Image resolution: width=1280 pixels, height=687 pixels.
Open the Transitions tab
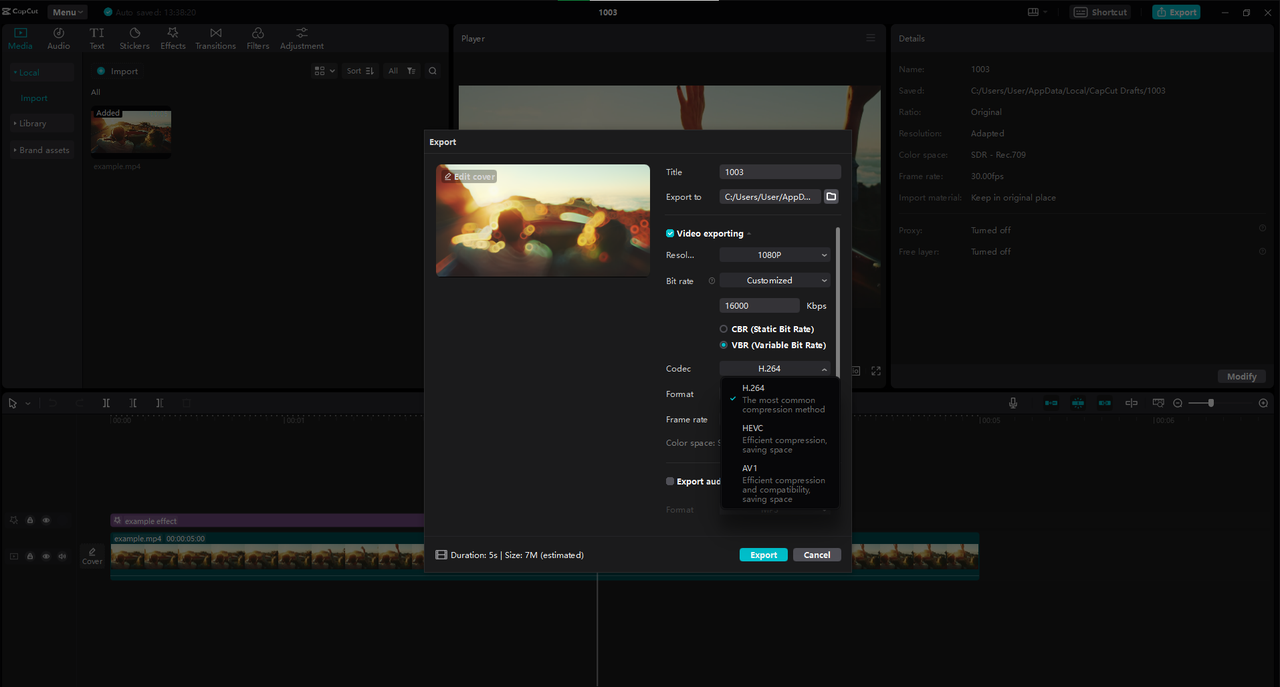(215, 38)
